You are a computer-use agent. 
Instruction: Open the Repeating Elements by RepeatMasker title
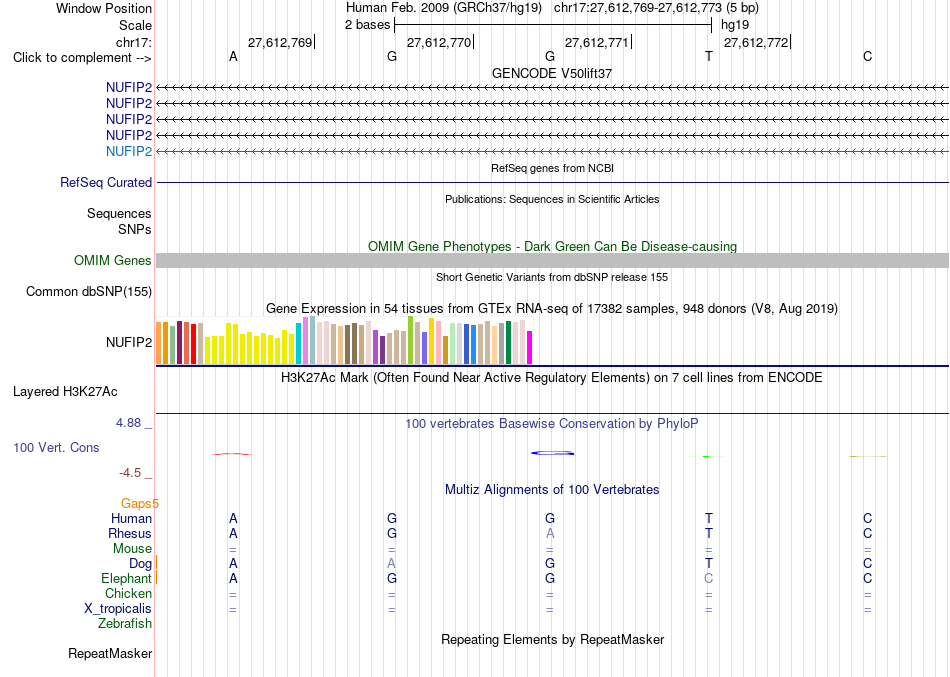click(x=552, y=640)
